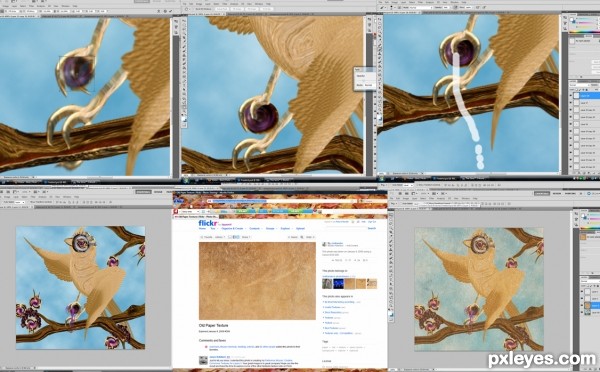Select the last photostream thumbnail on Flickr
This screenshot has height=372, width=600.
point(372,284)
